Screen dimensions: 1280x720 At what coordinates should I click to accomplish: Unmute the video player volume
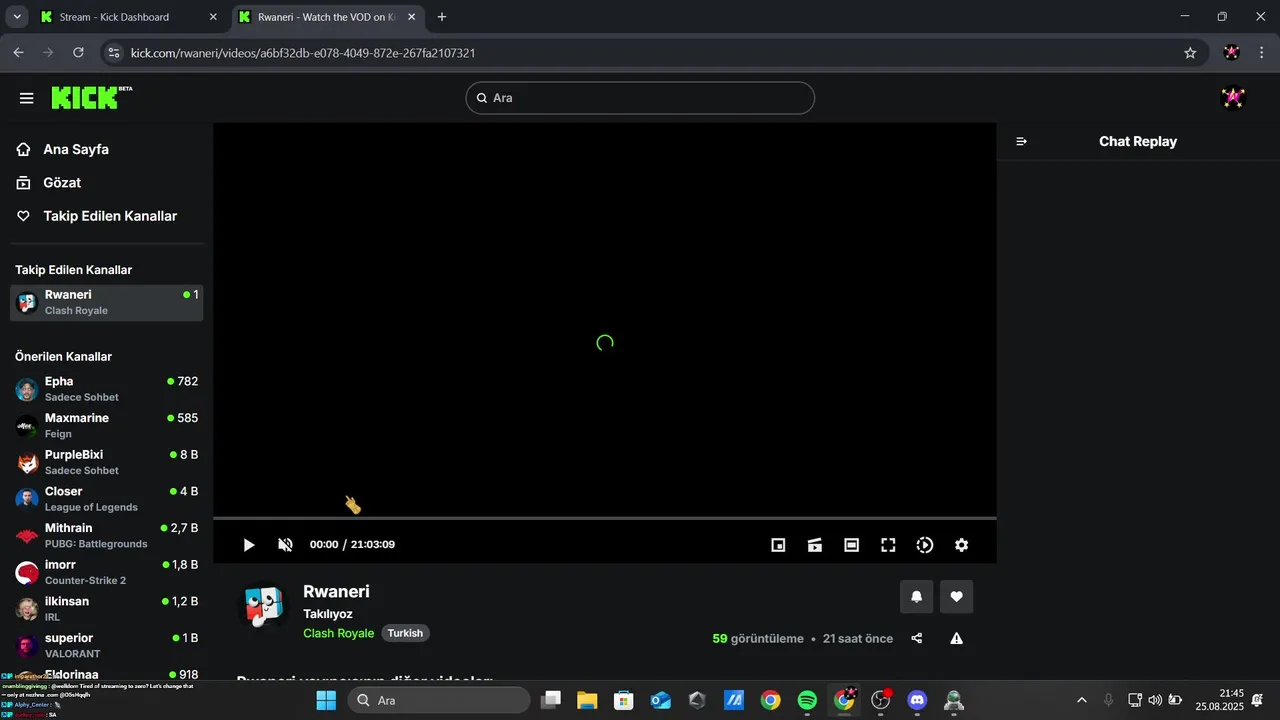click(285, 545)
